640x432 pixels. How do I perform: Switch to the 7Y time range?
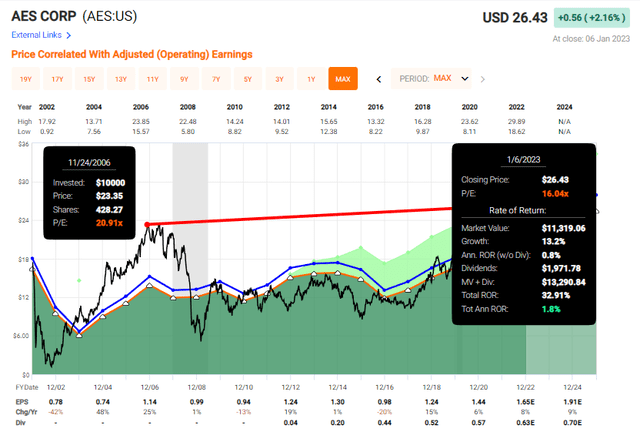[x=216, y=79]
